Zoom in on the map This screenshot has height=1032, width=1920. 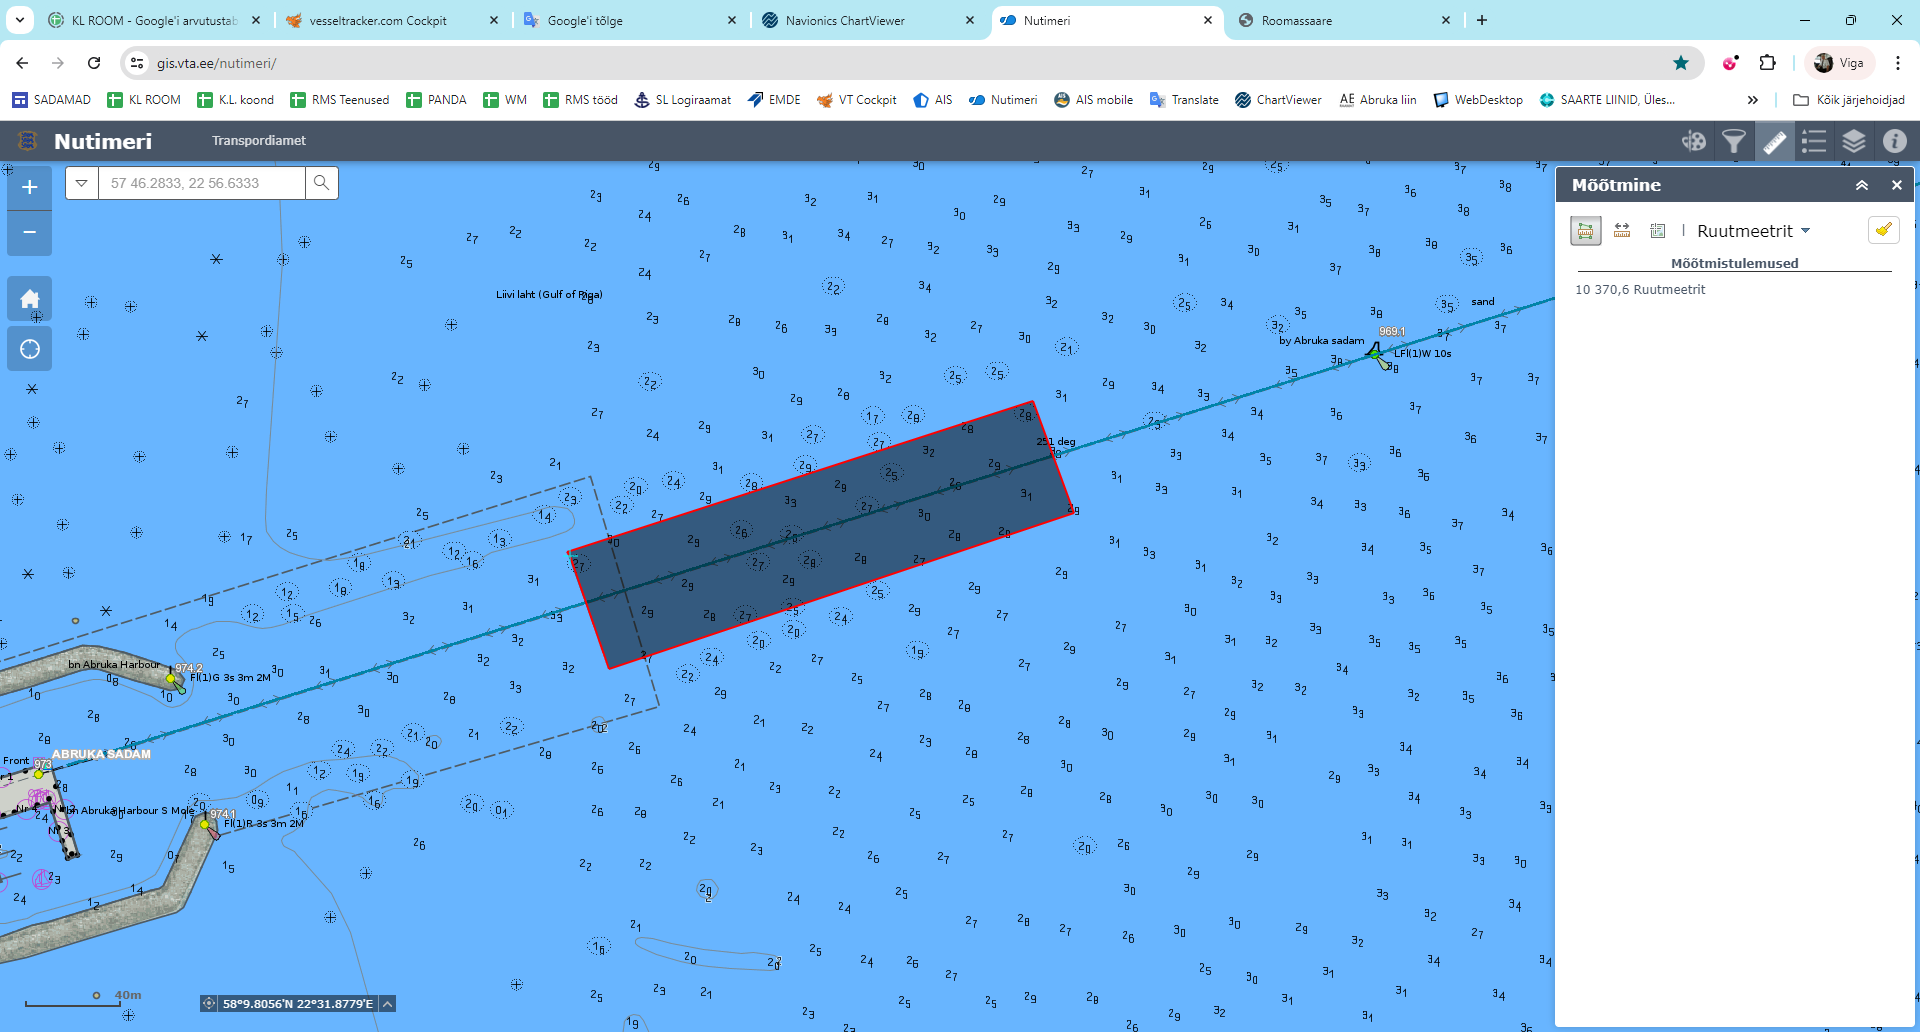pos(30,187)
